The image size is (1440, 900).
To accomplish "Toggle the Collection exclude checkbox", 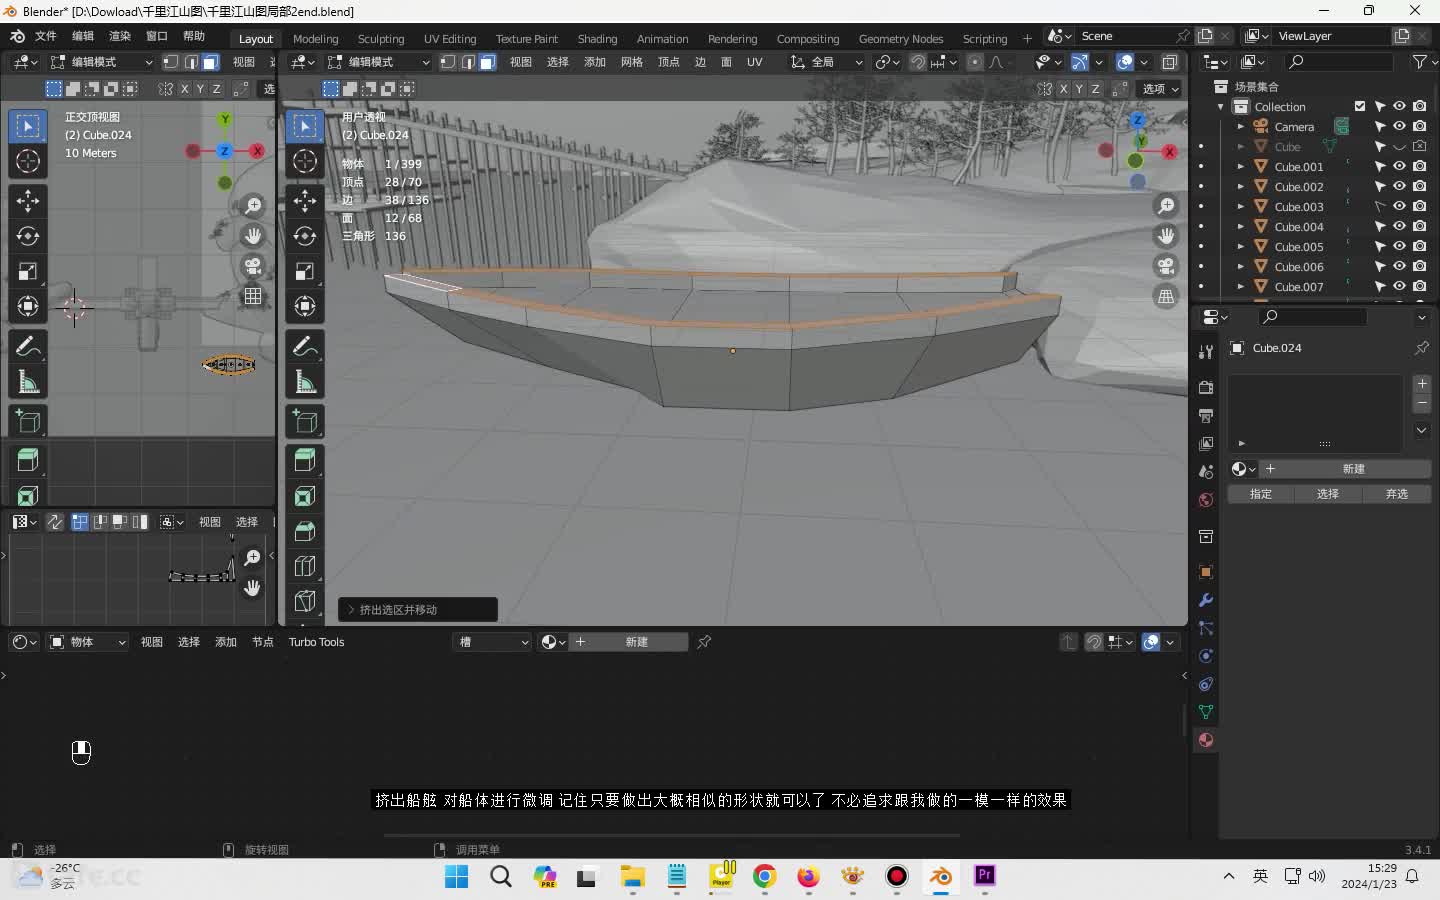I will [x=1360, y=106].
